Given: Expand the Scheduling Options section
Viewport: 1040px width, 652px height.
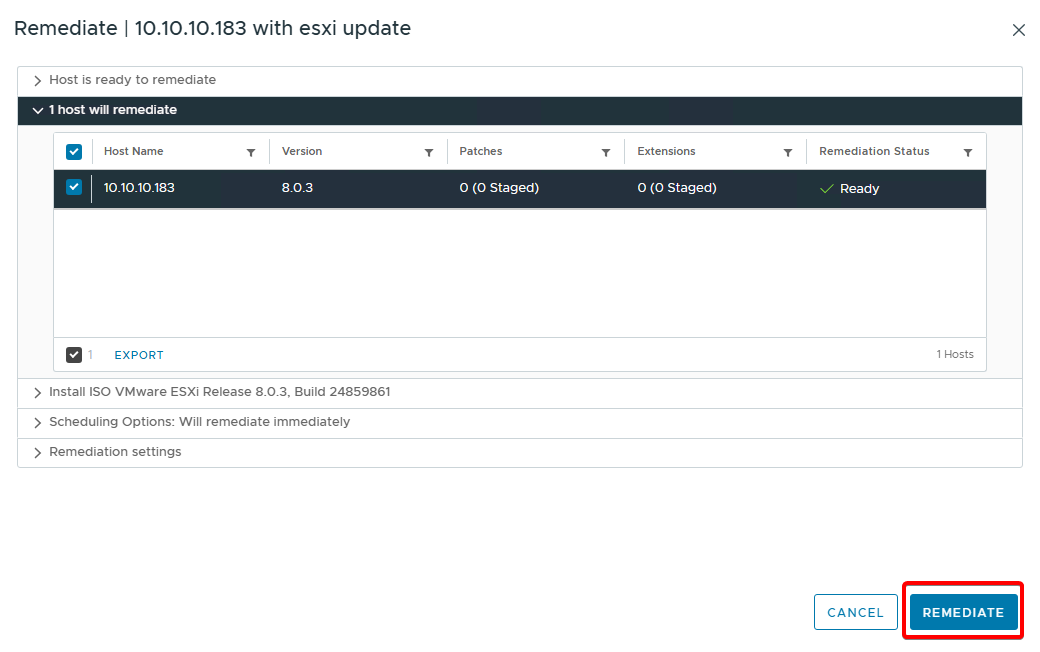Looking at the screenshot, I should [38, 423].
